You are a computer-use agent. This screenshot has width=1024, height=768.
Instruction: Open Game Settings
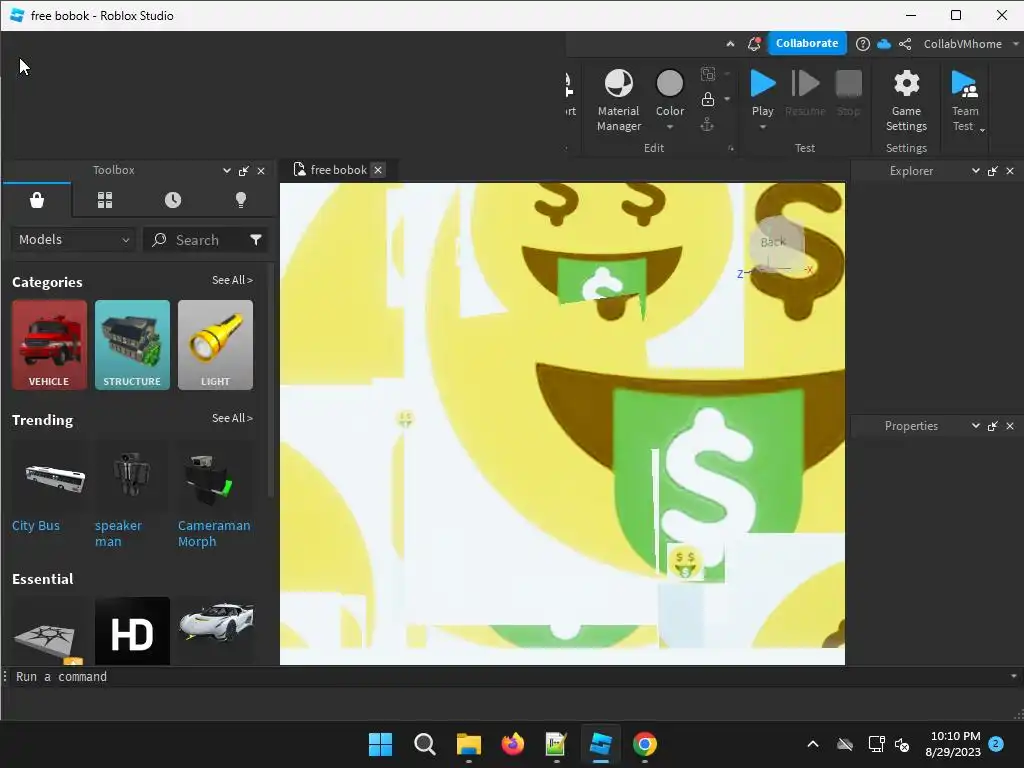(906, 100)
